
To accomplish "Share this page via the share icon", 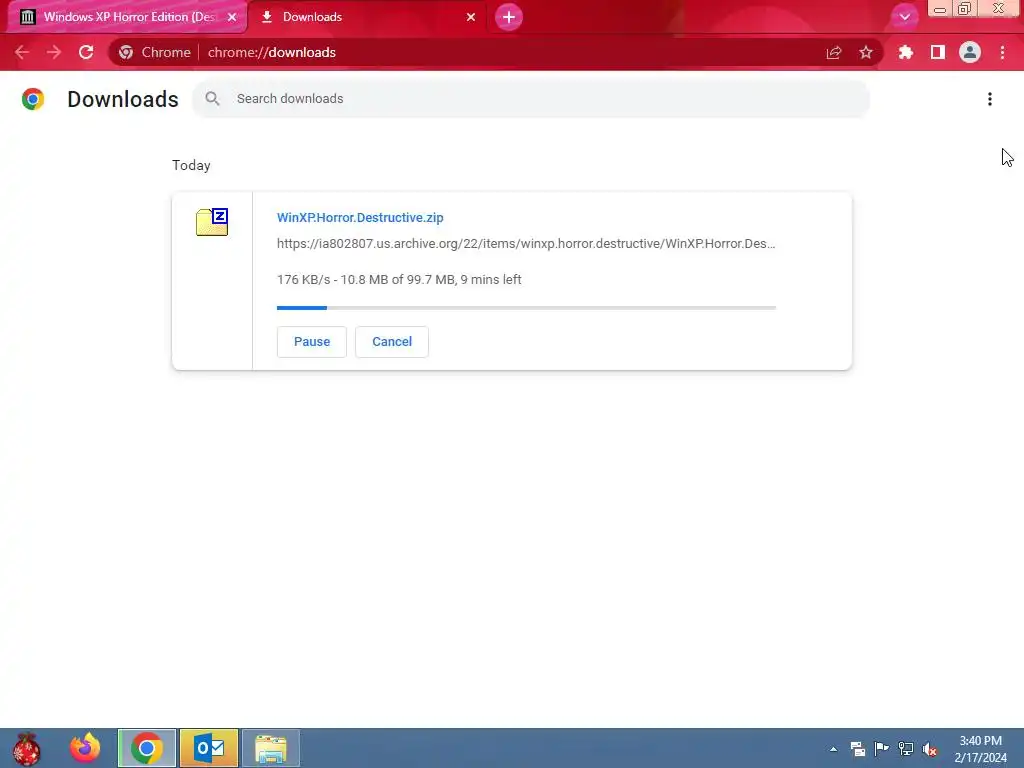I will click(834, 52).
